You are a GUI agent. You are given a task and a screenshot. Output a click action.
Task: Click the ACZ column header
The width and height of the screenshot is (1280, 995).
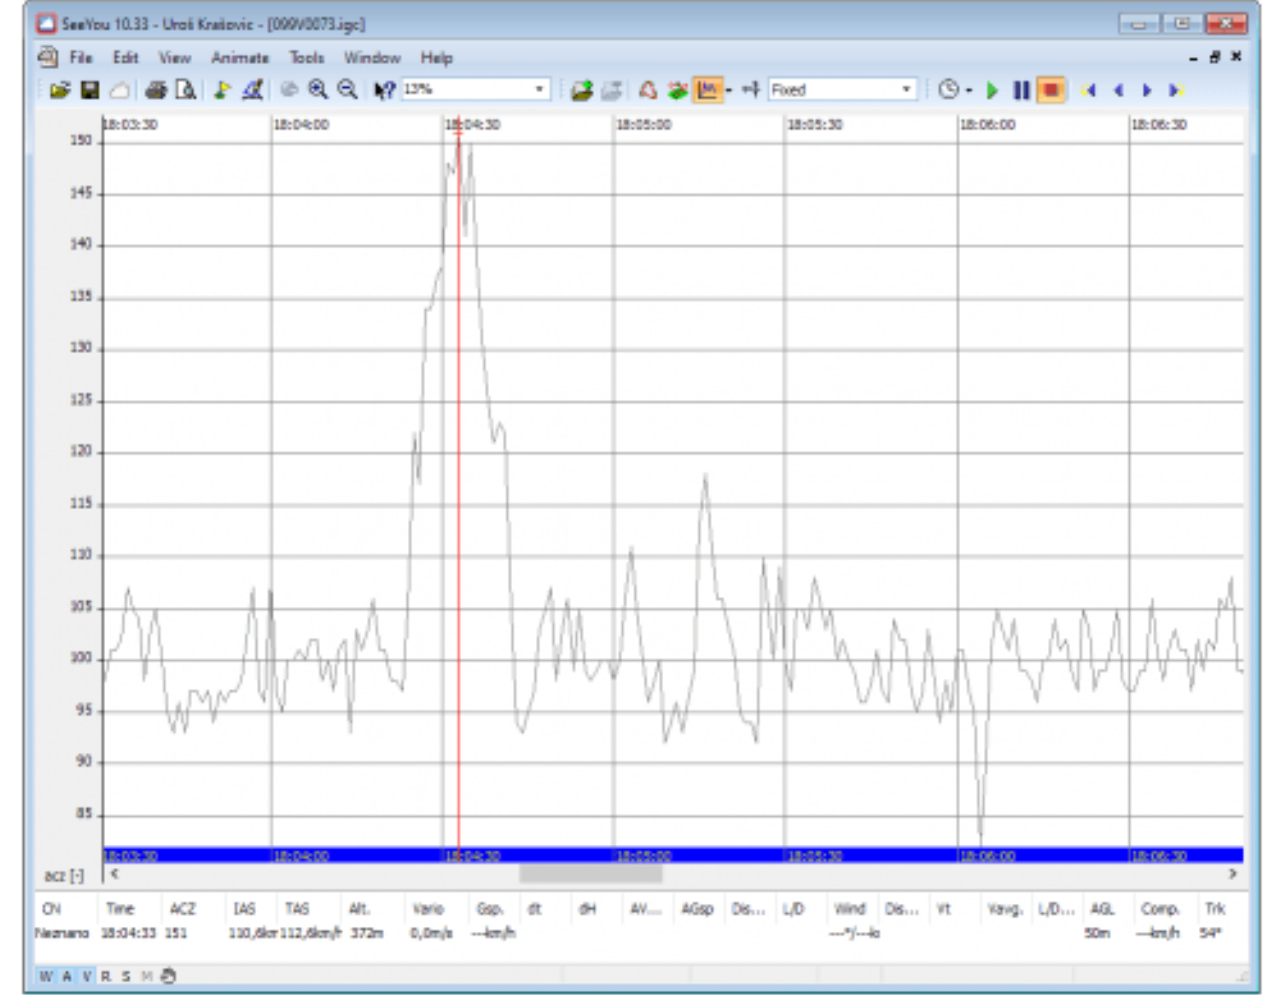coord(183,909)
